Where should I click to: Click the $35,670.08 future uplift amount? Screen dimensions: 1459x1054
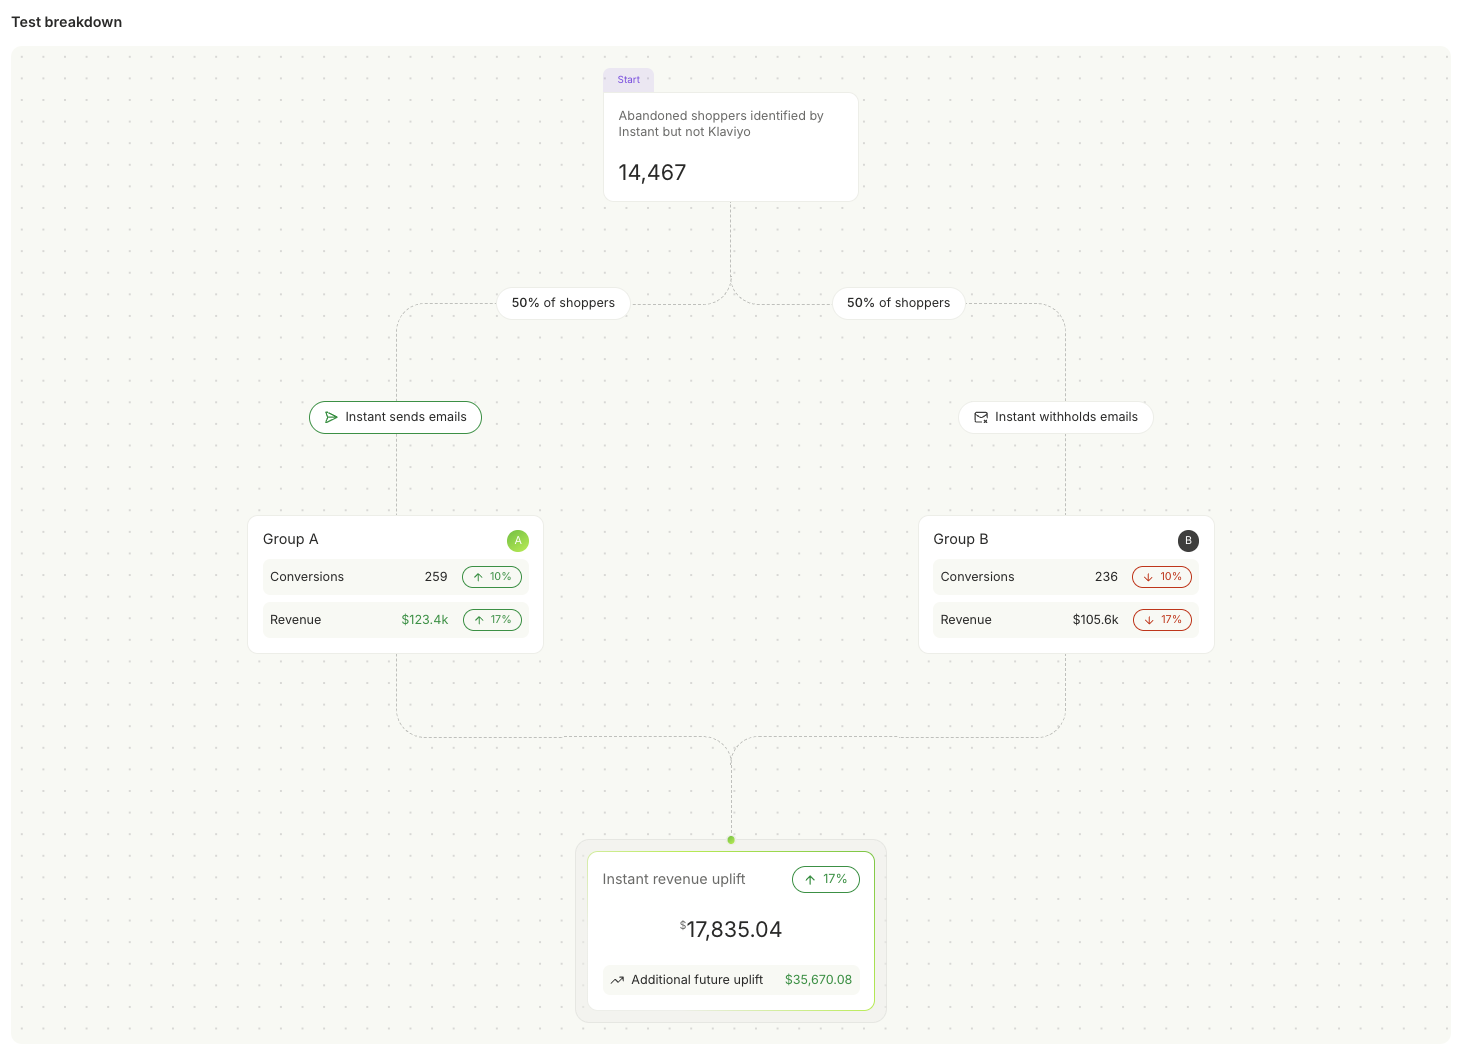(818, 980)
